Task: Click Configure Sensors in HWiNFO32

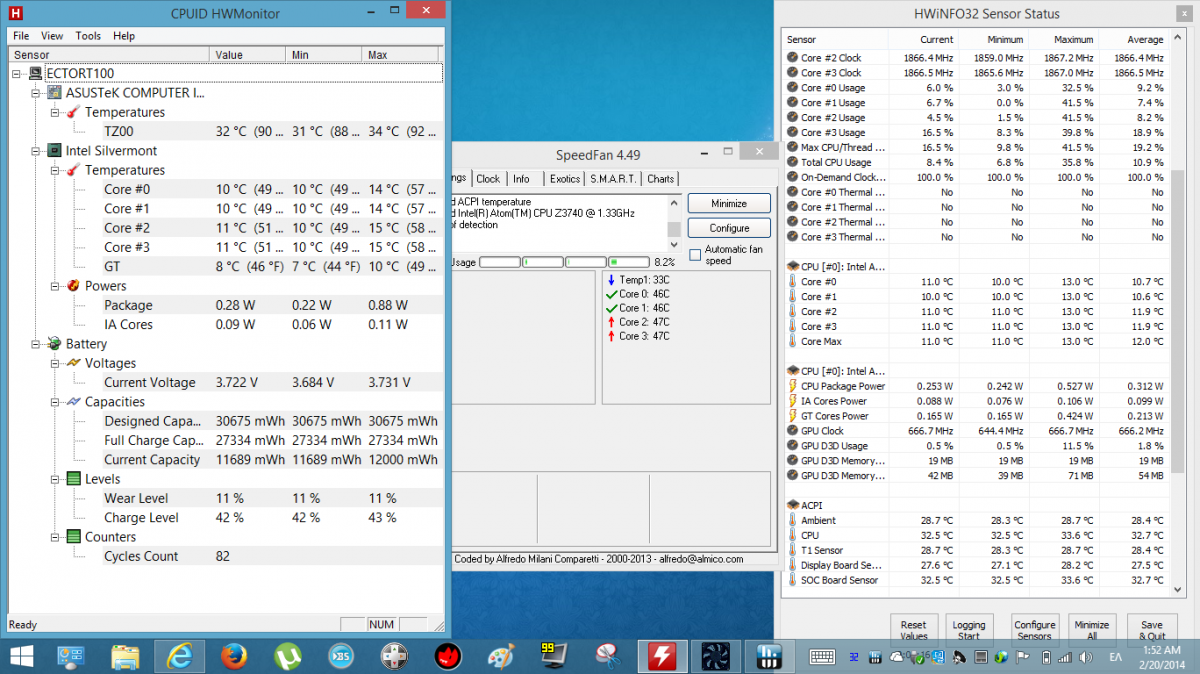Action: 1035,629
